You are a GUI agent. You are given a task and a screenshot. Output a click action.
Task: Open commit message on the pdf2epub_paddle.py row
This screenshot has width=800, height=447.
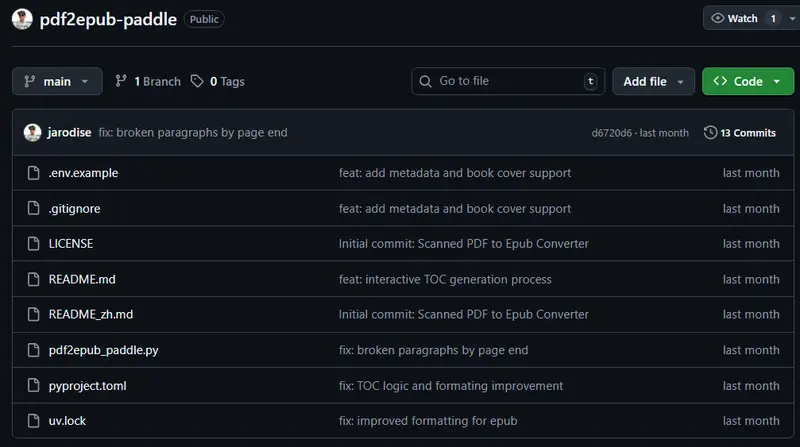tap(434, 350)
